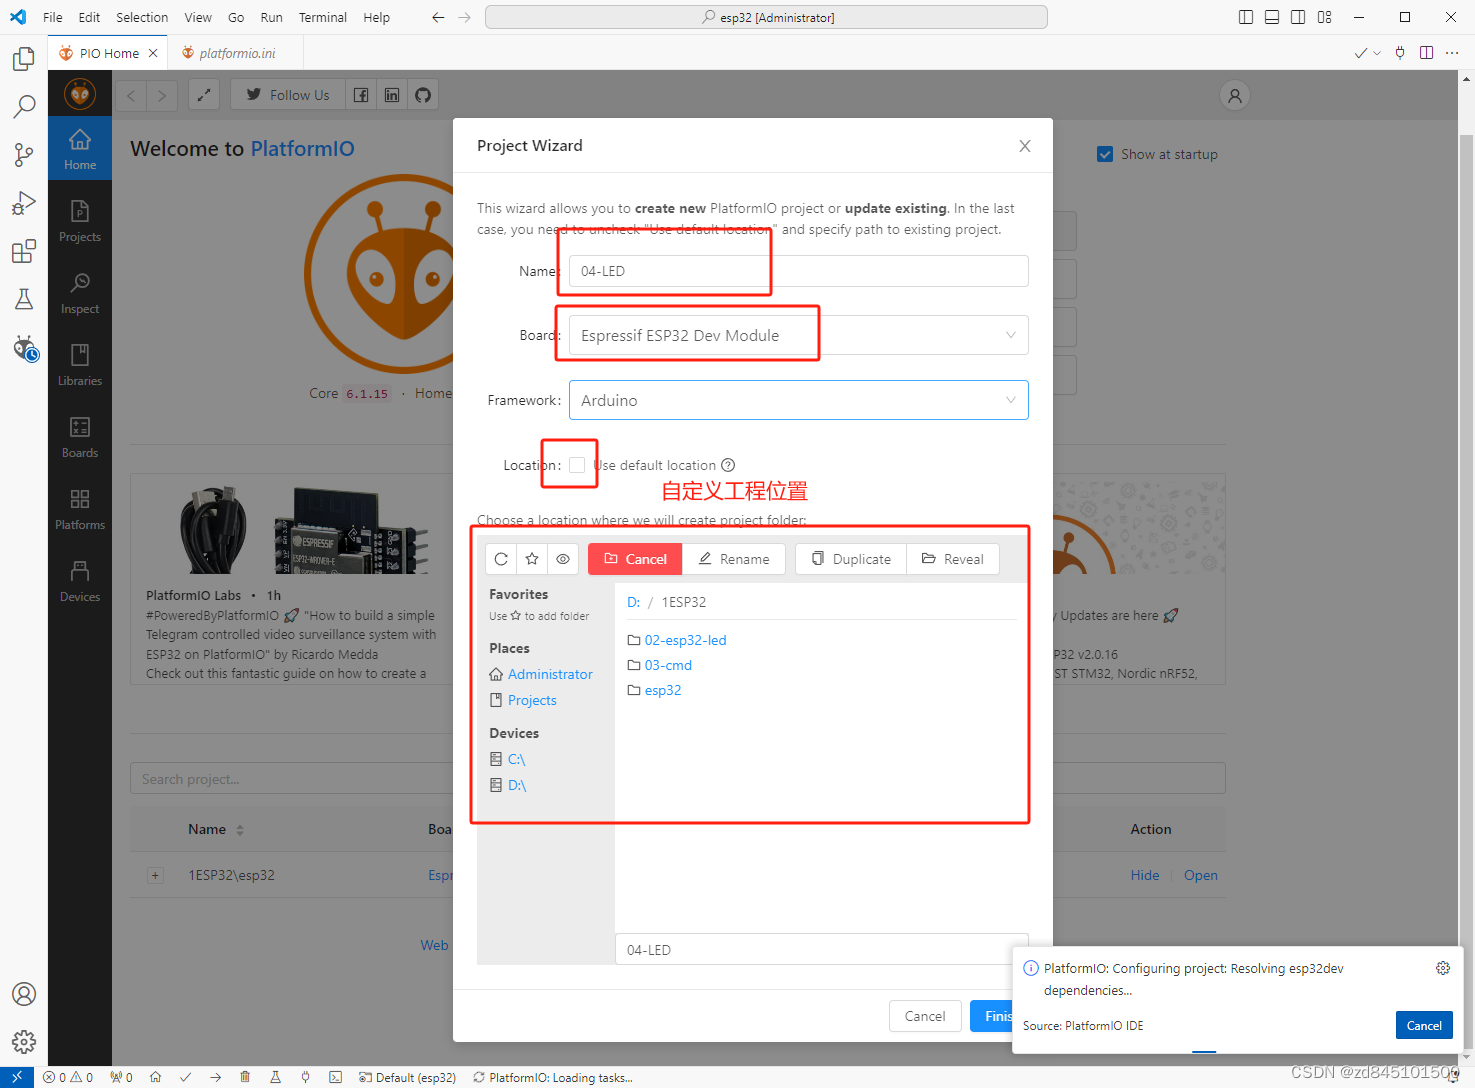
Task: Click the project Name input field
Action: pos(798,271)
